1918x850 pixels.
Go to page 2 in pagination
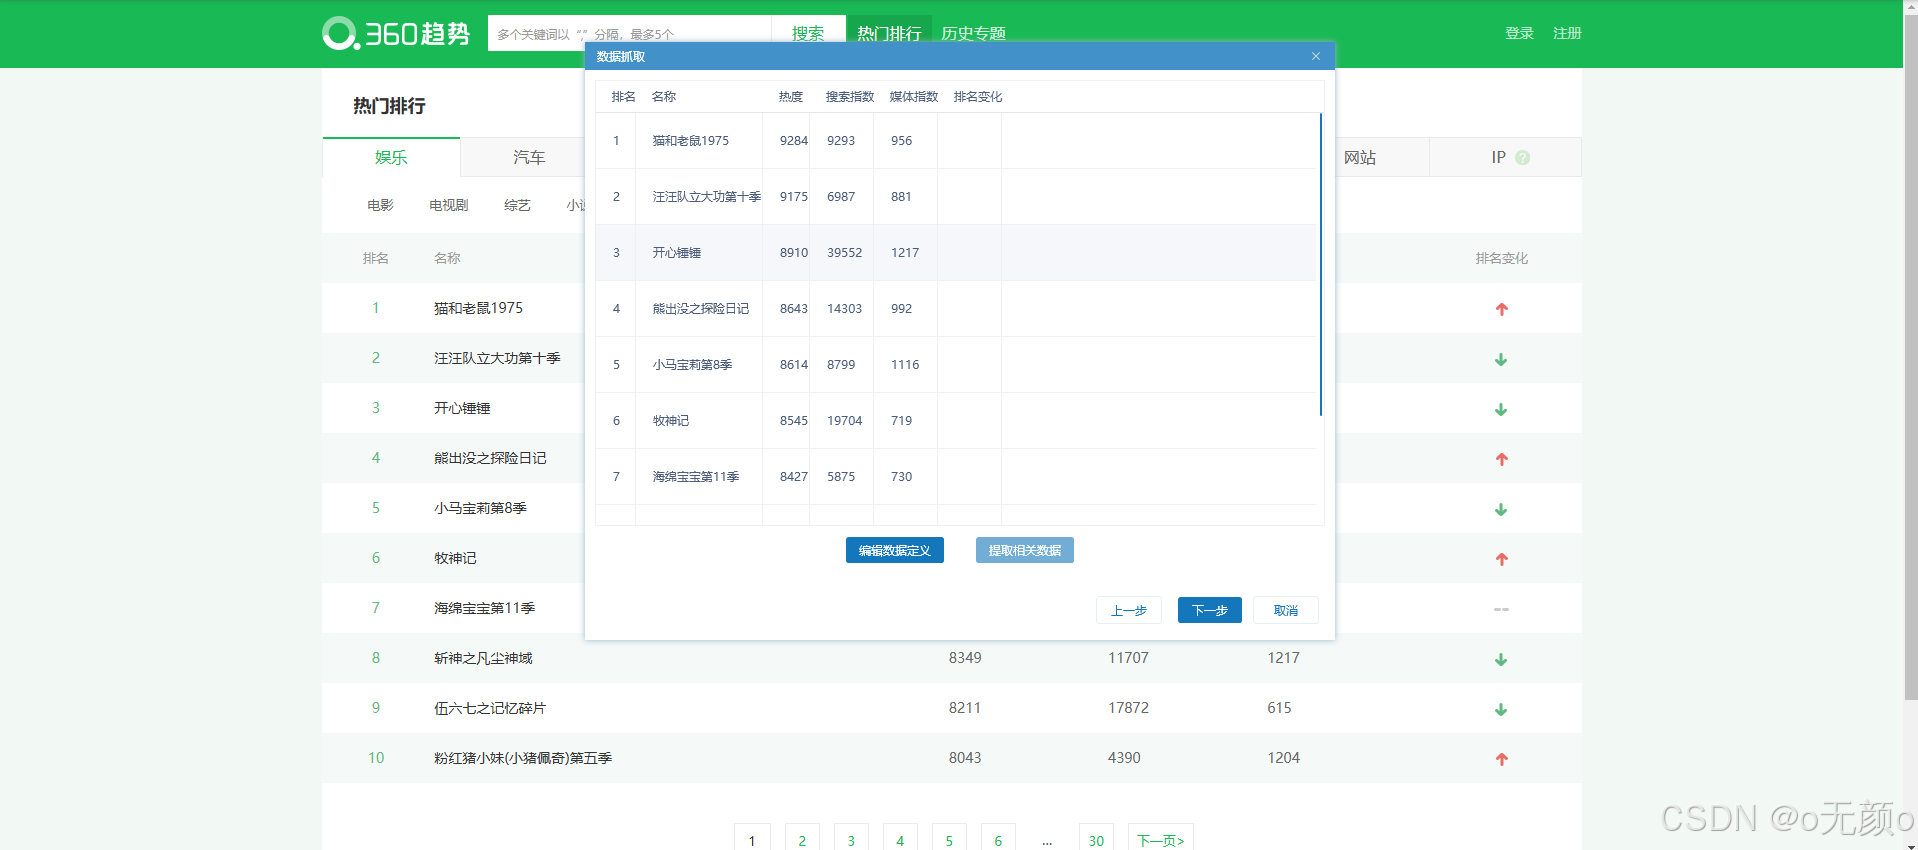[802, 839]
